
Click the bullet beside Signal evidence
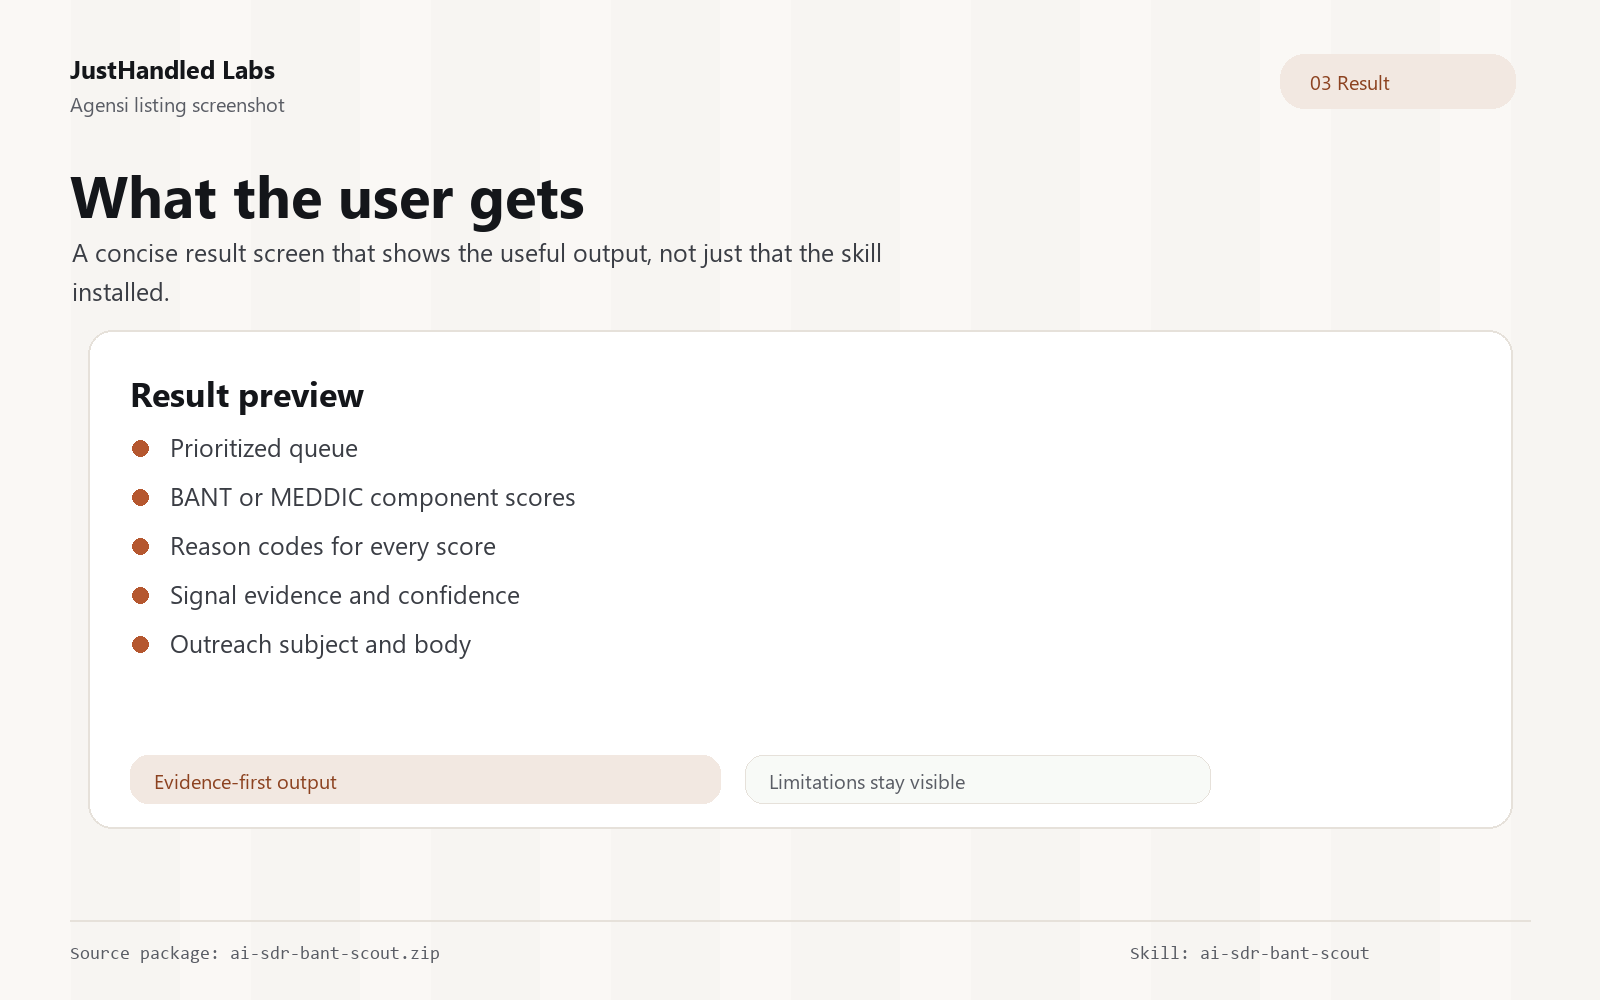click(141, 596)
